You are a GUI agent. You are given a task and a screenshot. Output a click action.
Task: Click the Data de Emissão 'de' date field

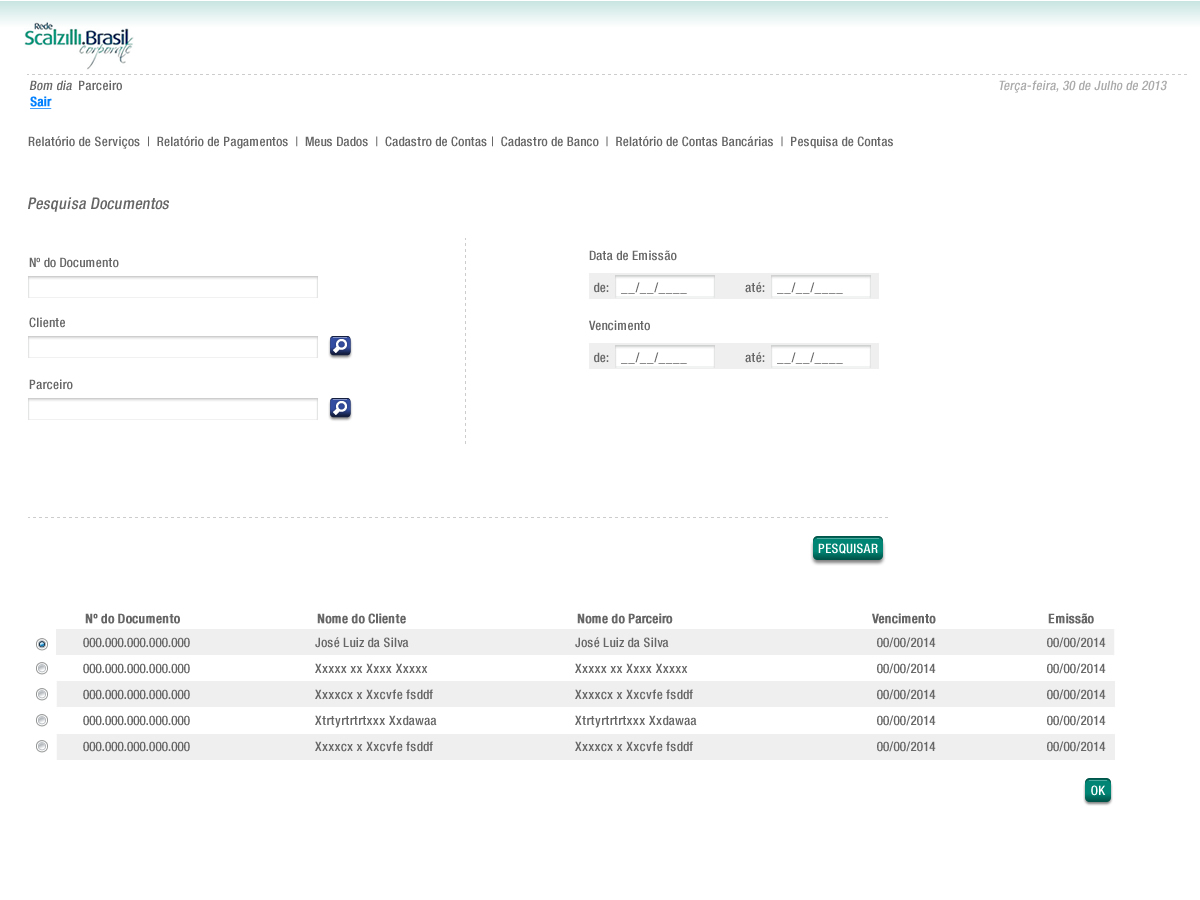coord(664,287)
